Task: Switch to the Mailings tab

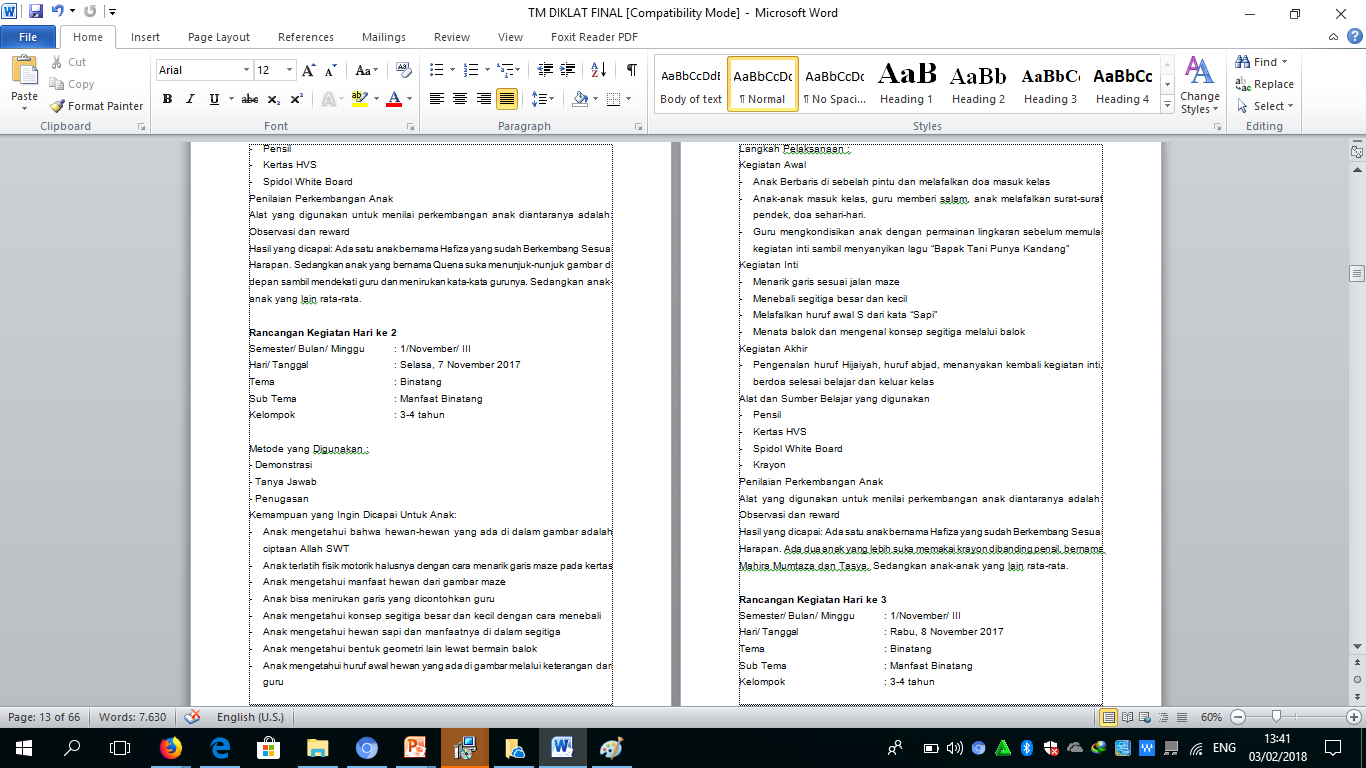Action: pos(384,37)
